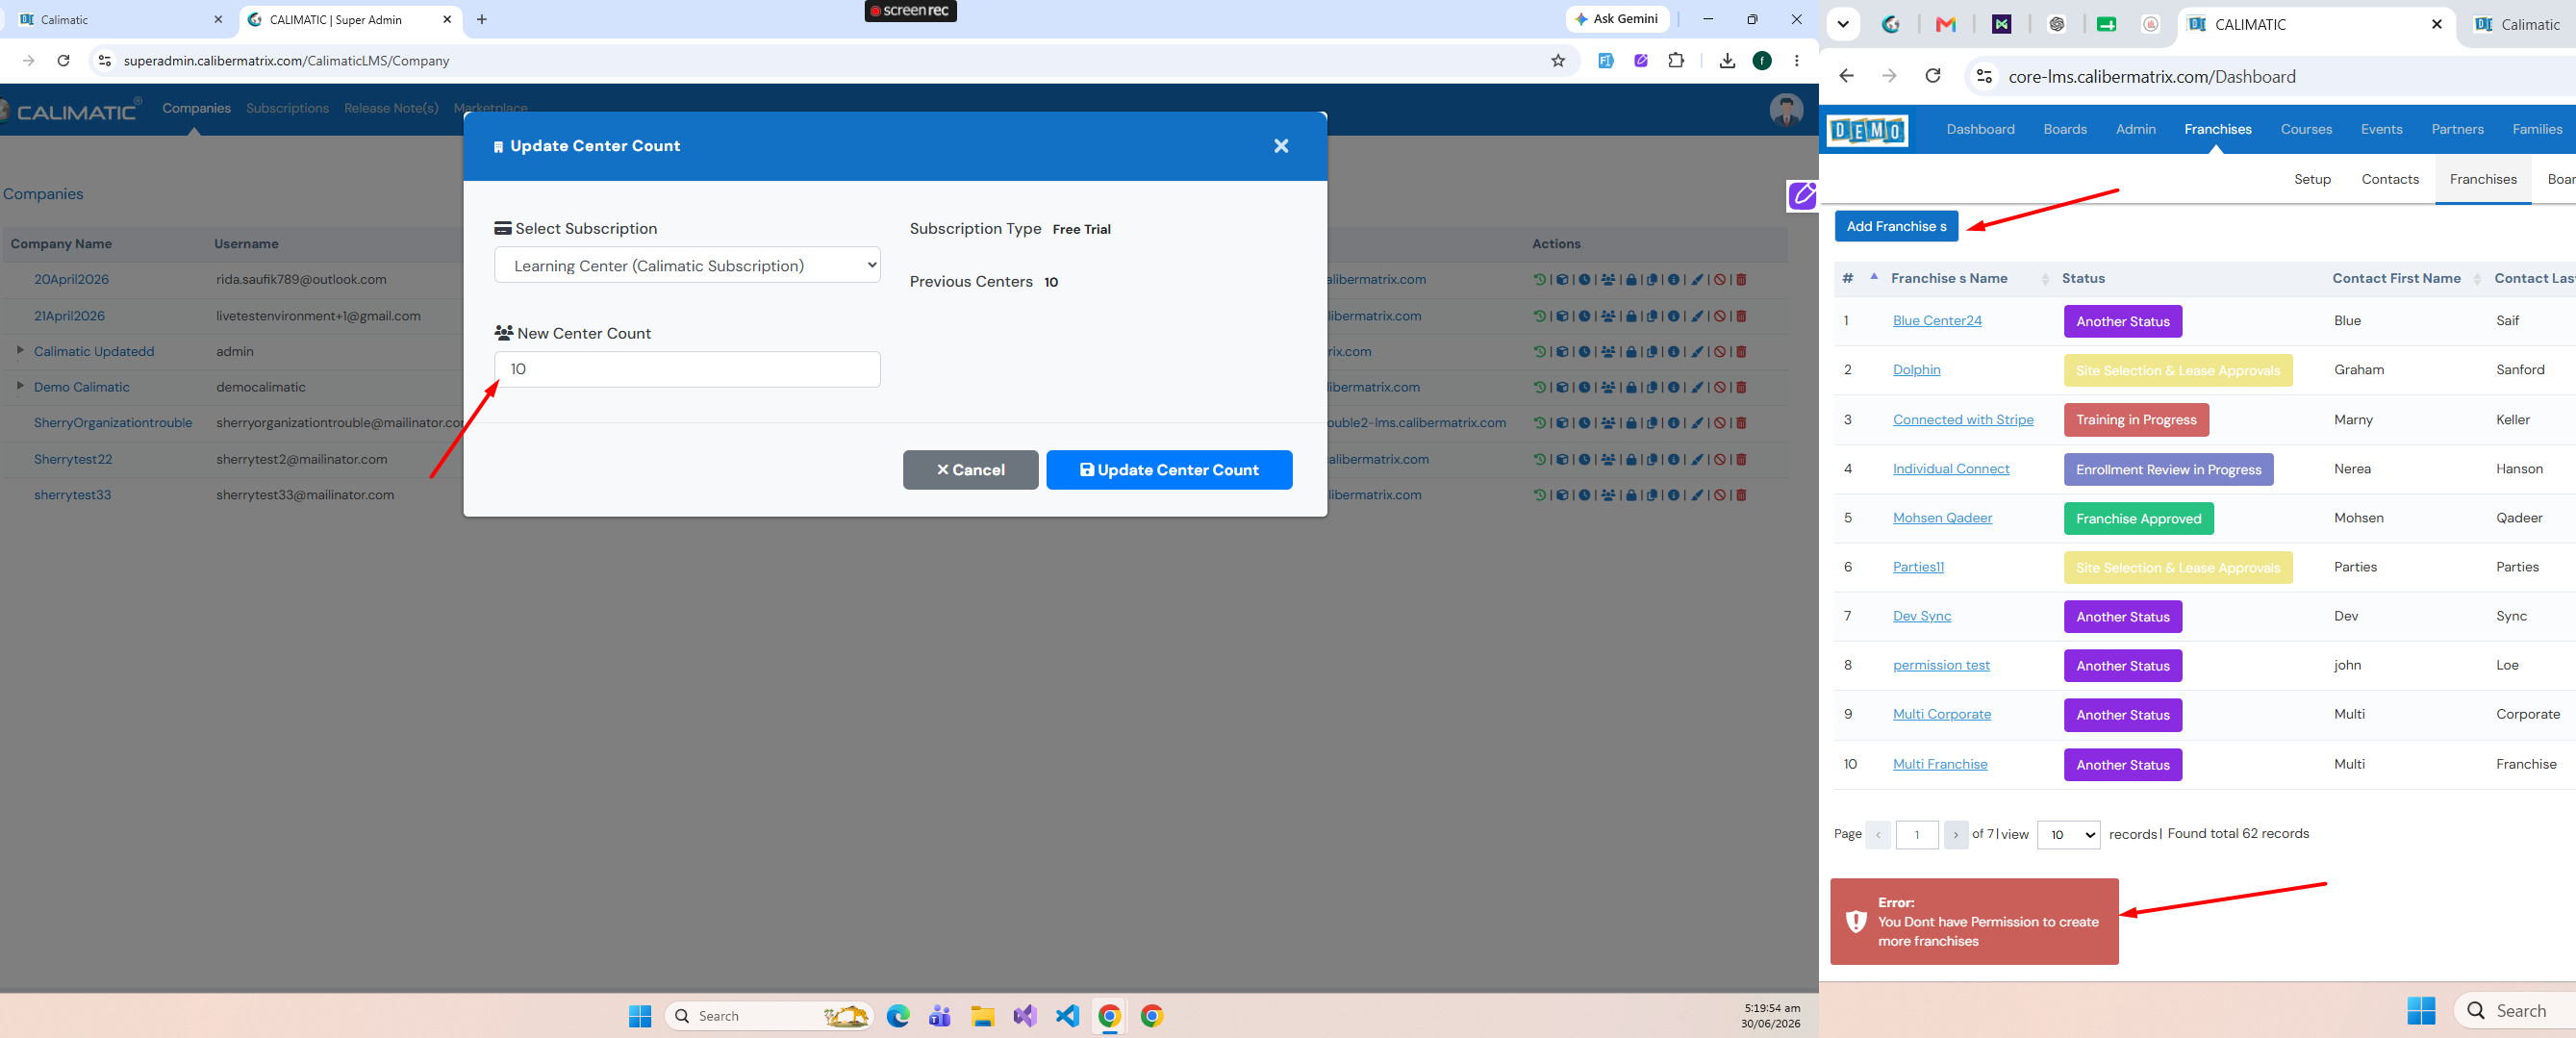Viewport: 2576px width, 1038px height.
Task: Click brush edit icon for 20April2026 row
Action: point(1697,280)
